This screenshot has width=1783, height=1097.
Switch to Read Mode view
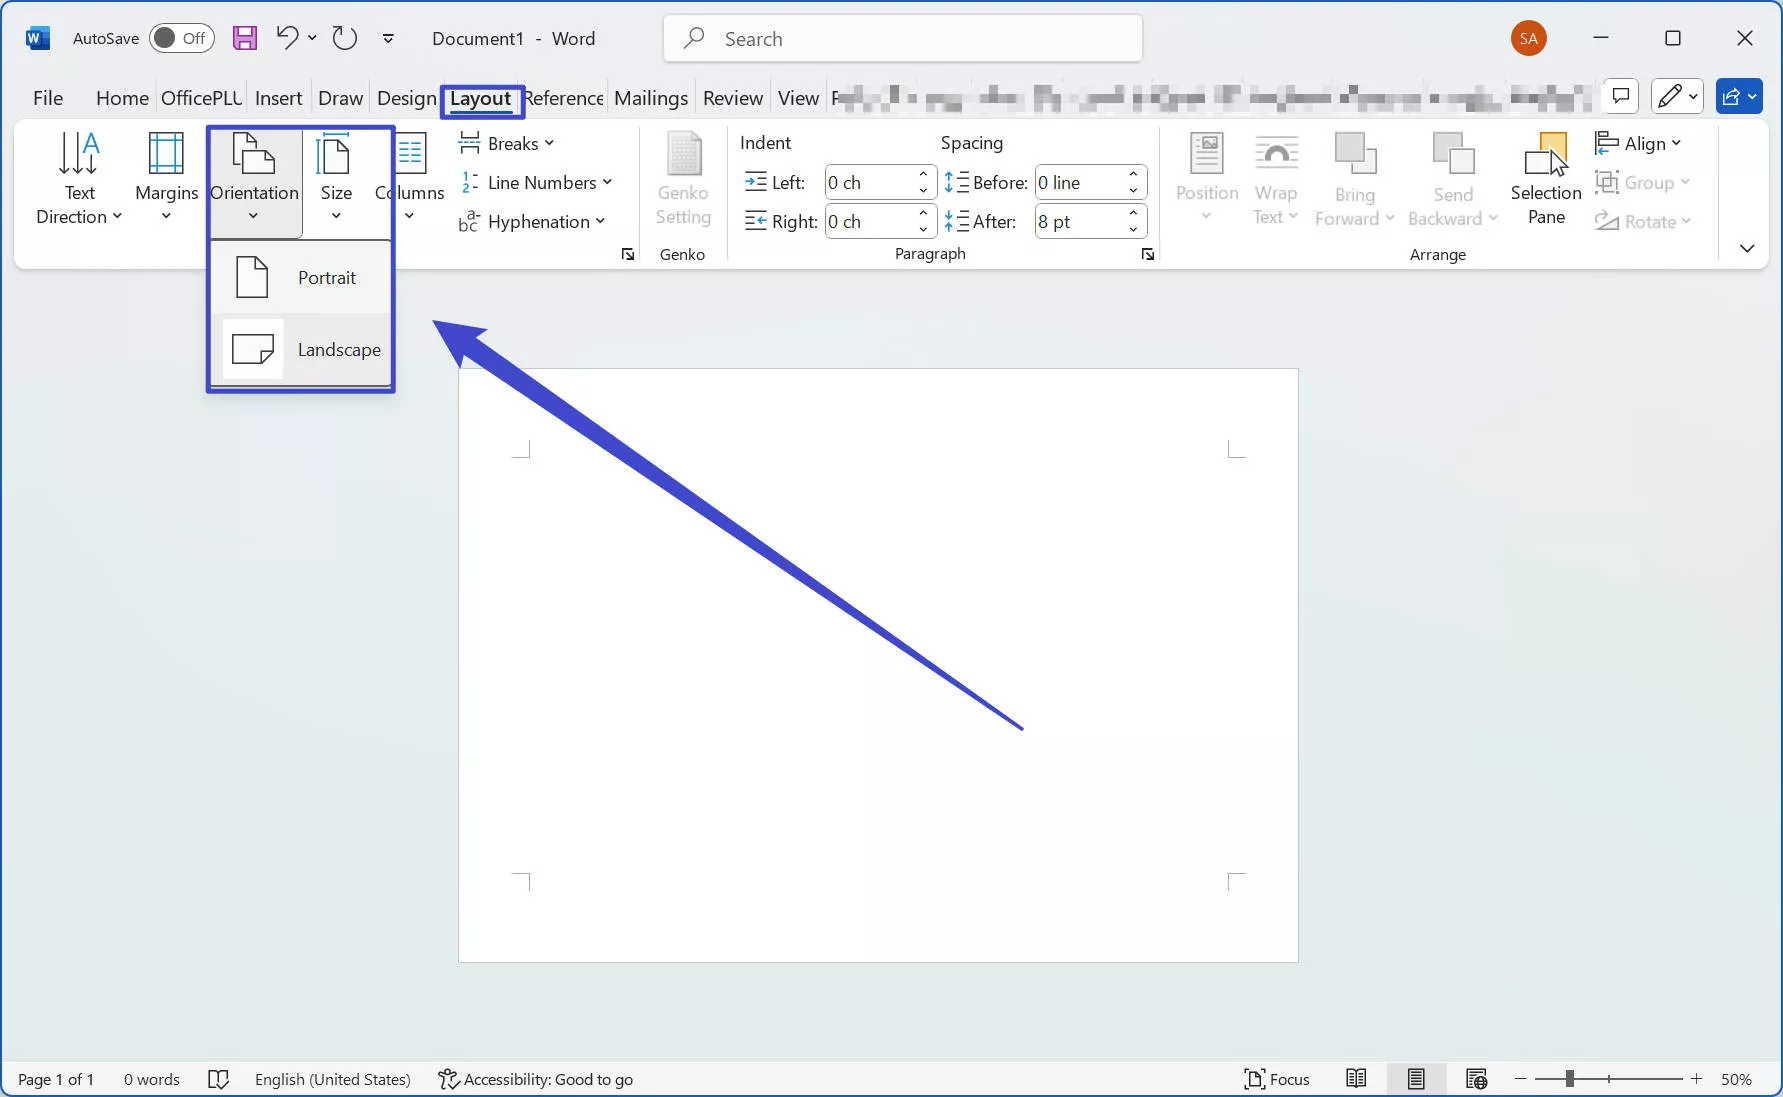click(1356, 1078)
